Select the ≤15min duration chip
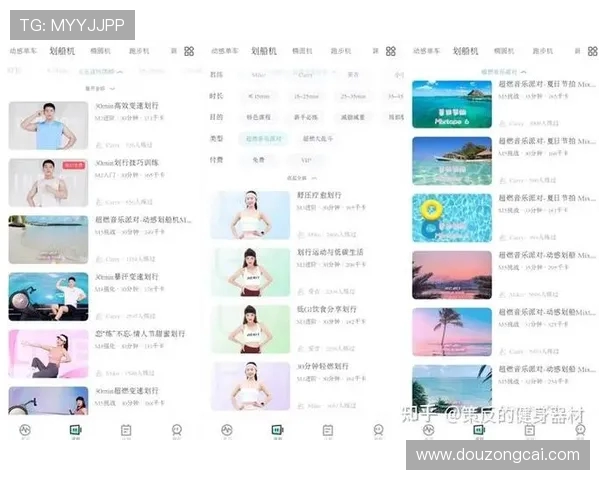600x480 pixels. pos(259,96)
